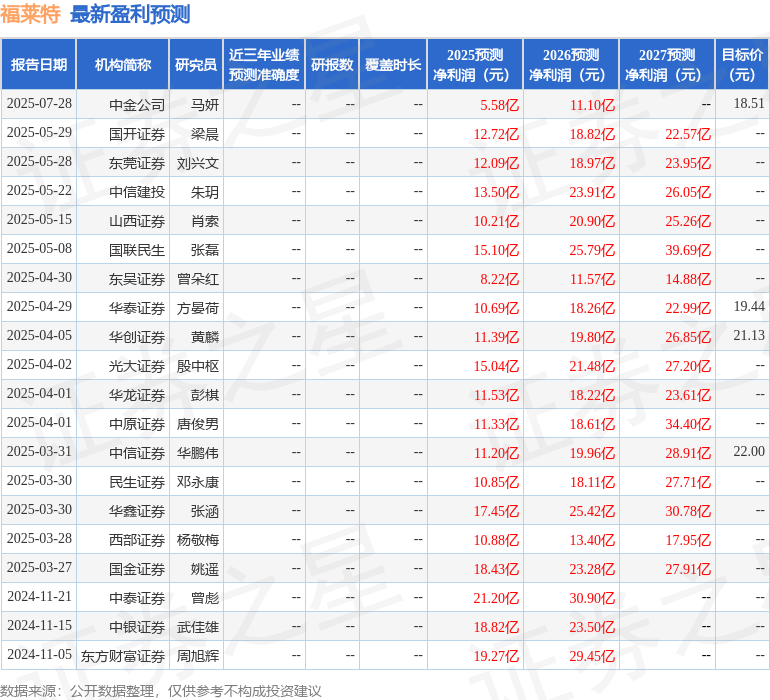Click the 39.69亿 profit forecast value

687,249
